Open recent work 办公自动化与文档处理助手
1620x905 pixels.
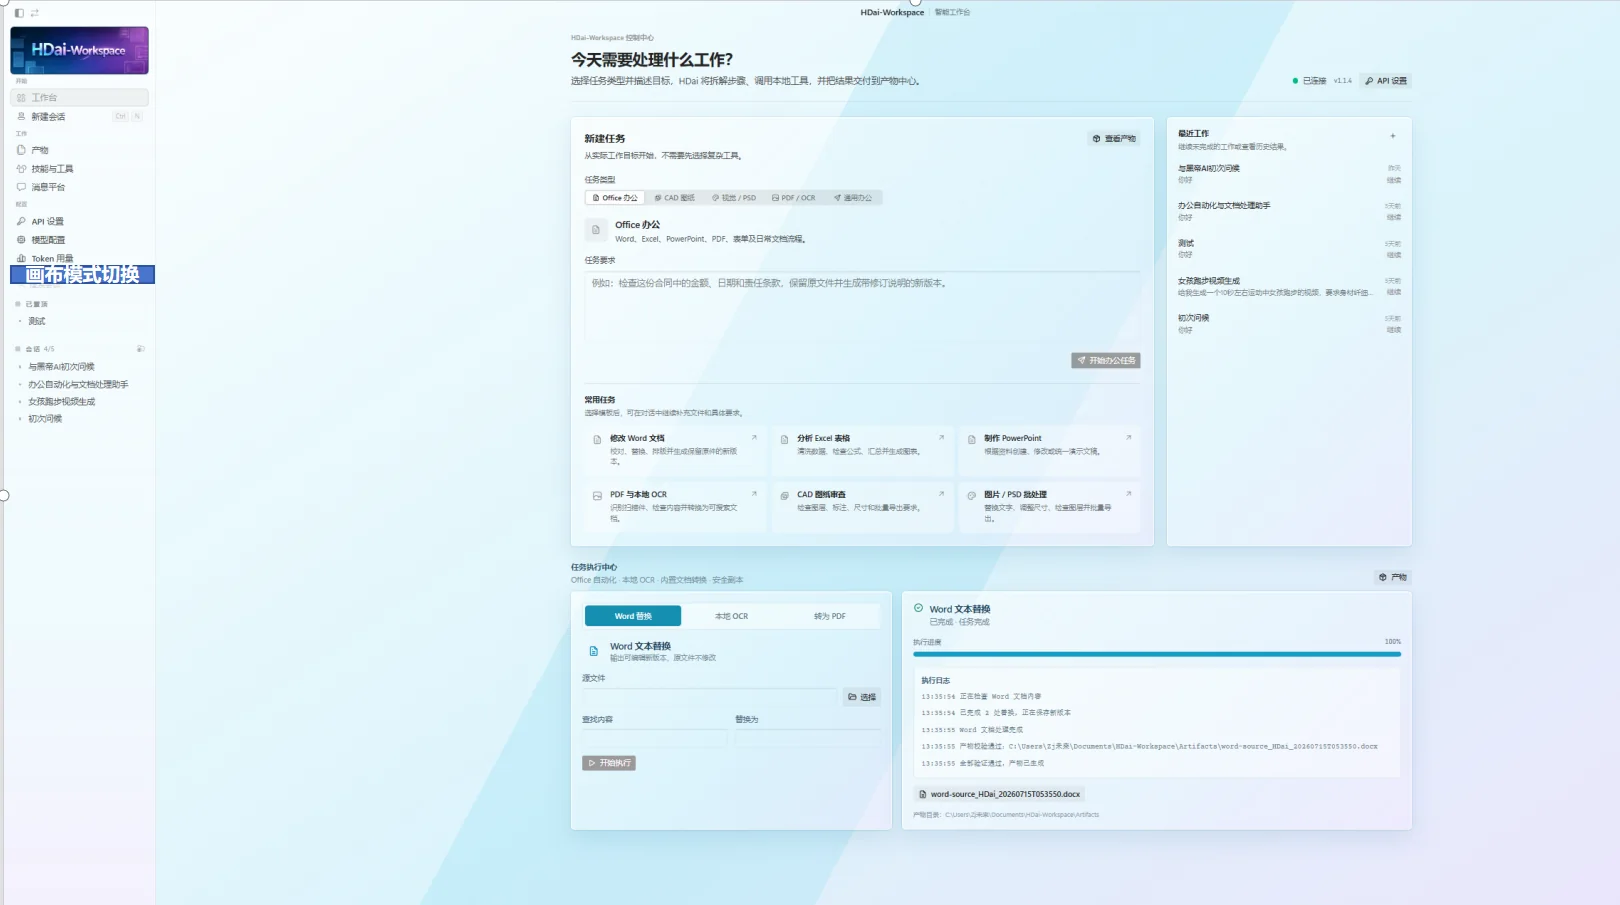[1289, 211]
